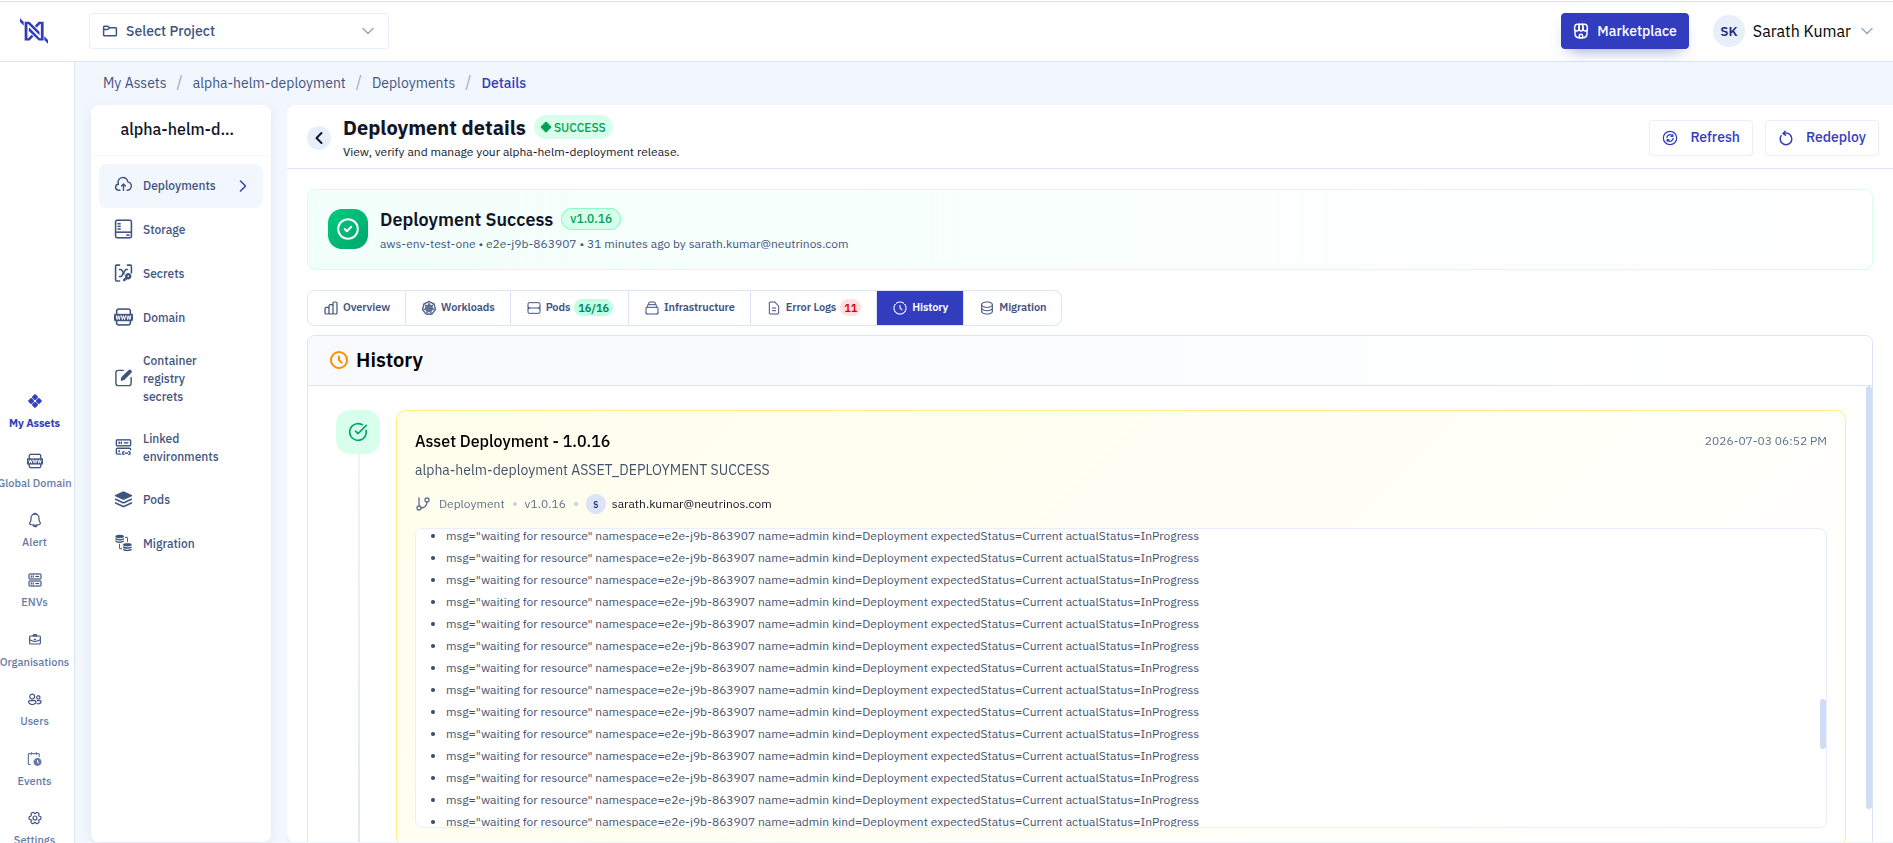
Task: Open Users in the left rail
Action: click(x=35, y=709)
